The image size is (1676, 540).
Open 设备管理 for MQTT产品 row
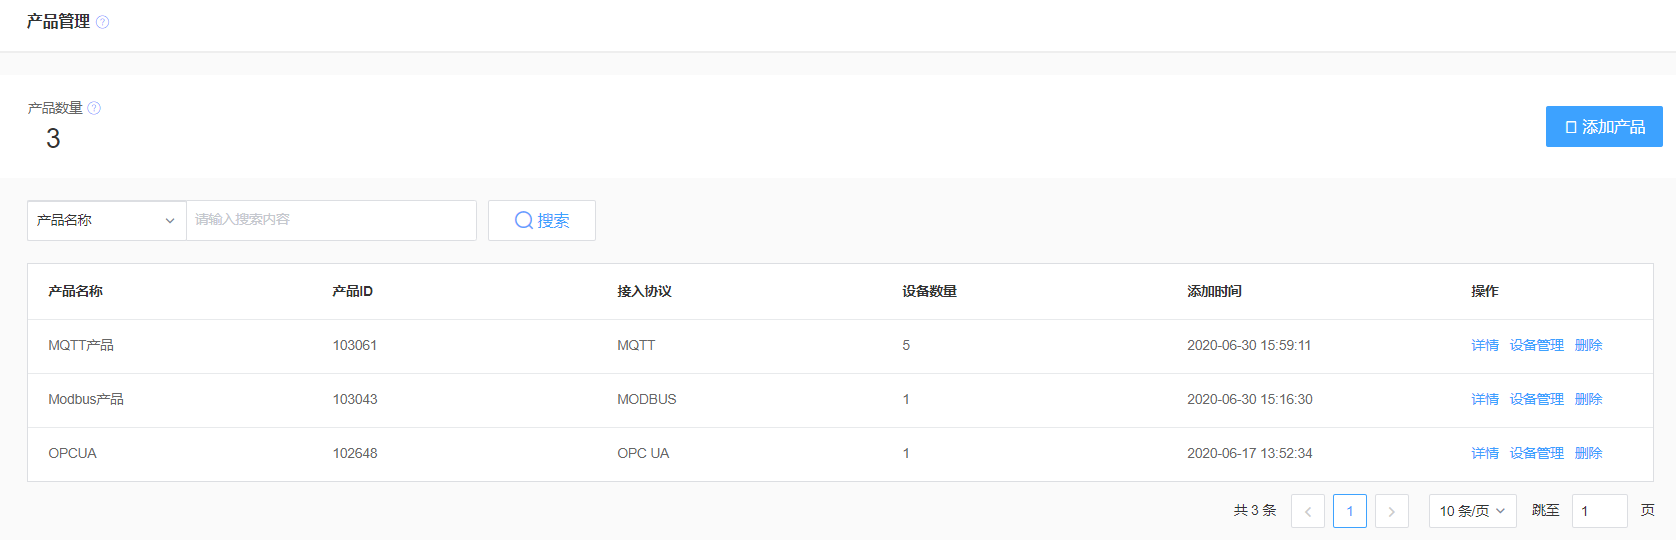click(x=1537, y=345)
